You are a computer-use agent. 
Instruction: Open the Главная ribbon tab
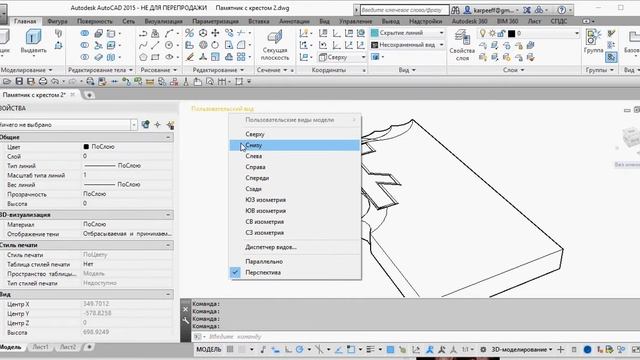coord(25,21)
